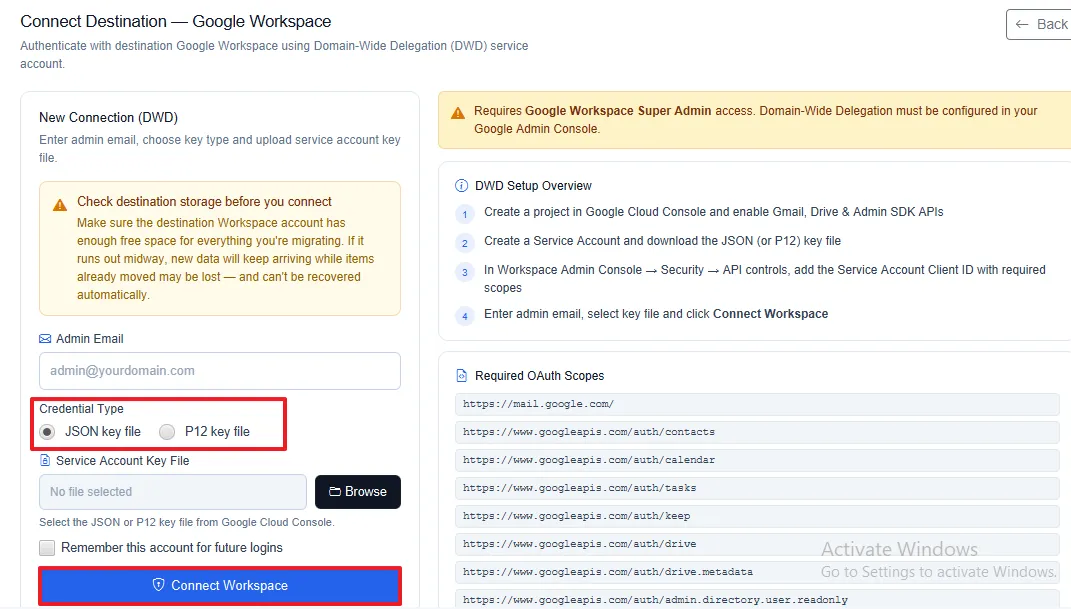Click the New Connection (DWD) heading

(109, 117)
